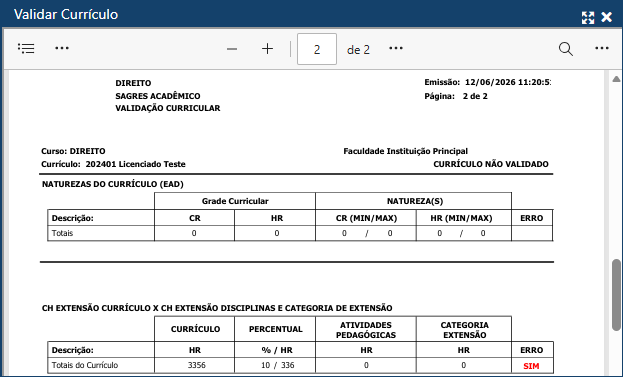The image size is (623, 377).
Task: Select 'Currículo: 202401 Licenciado Teste' text
Action: click(113, 164)
